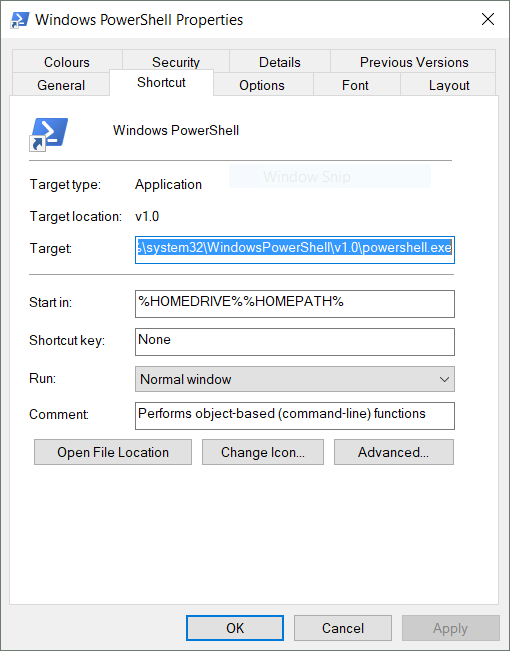Confirm with the OK button

pyautogui.click(x=235, y=628)
